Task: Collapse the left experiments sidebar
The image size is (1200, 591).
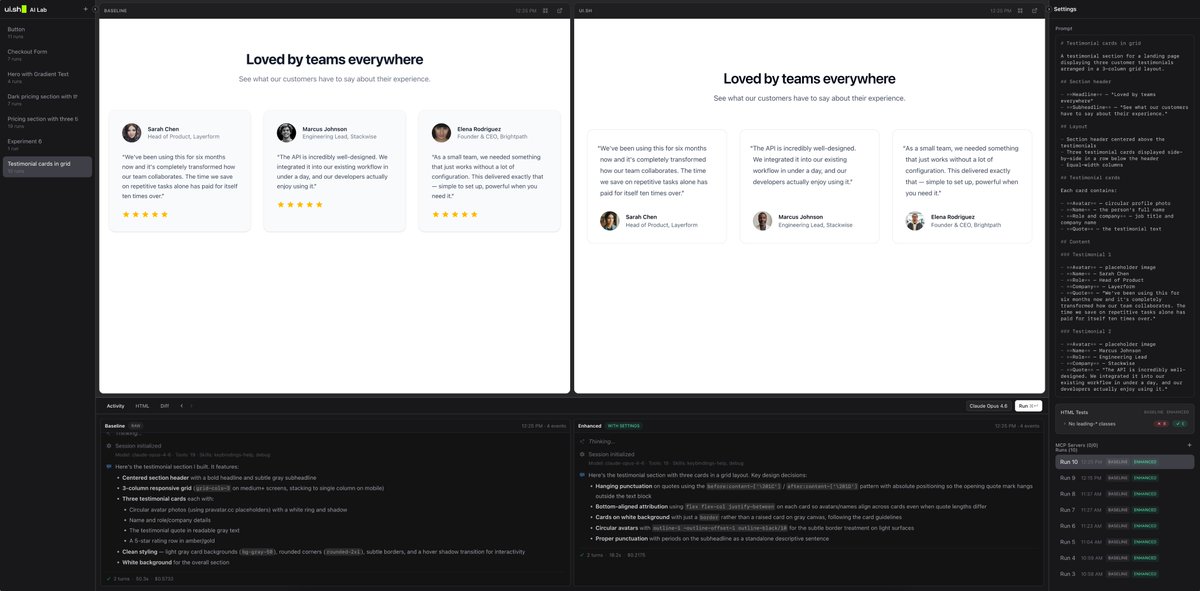Action: coord(94,9)
